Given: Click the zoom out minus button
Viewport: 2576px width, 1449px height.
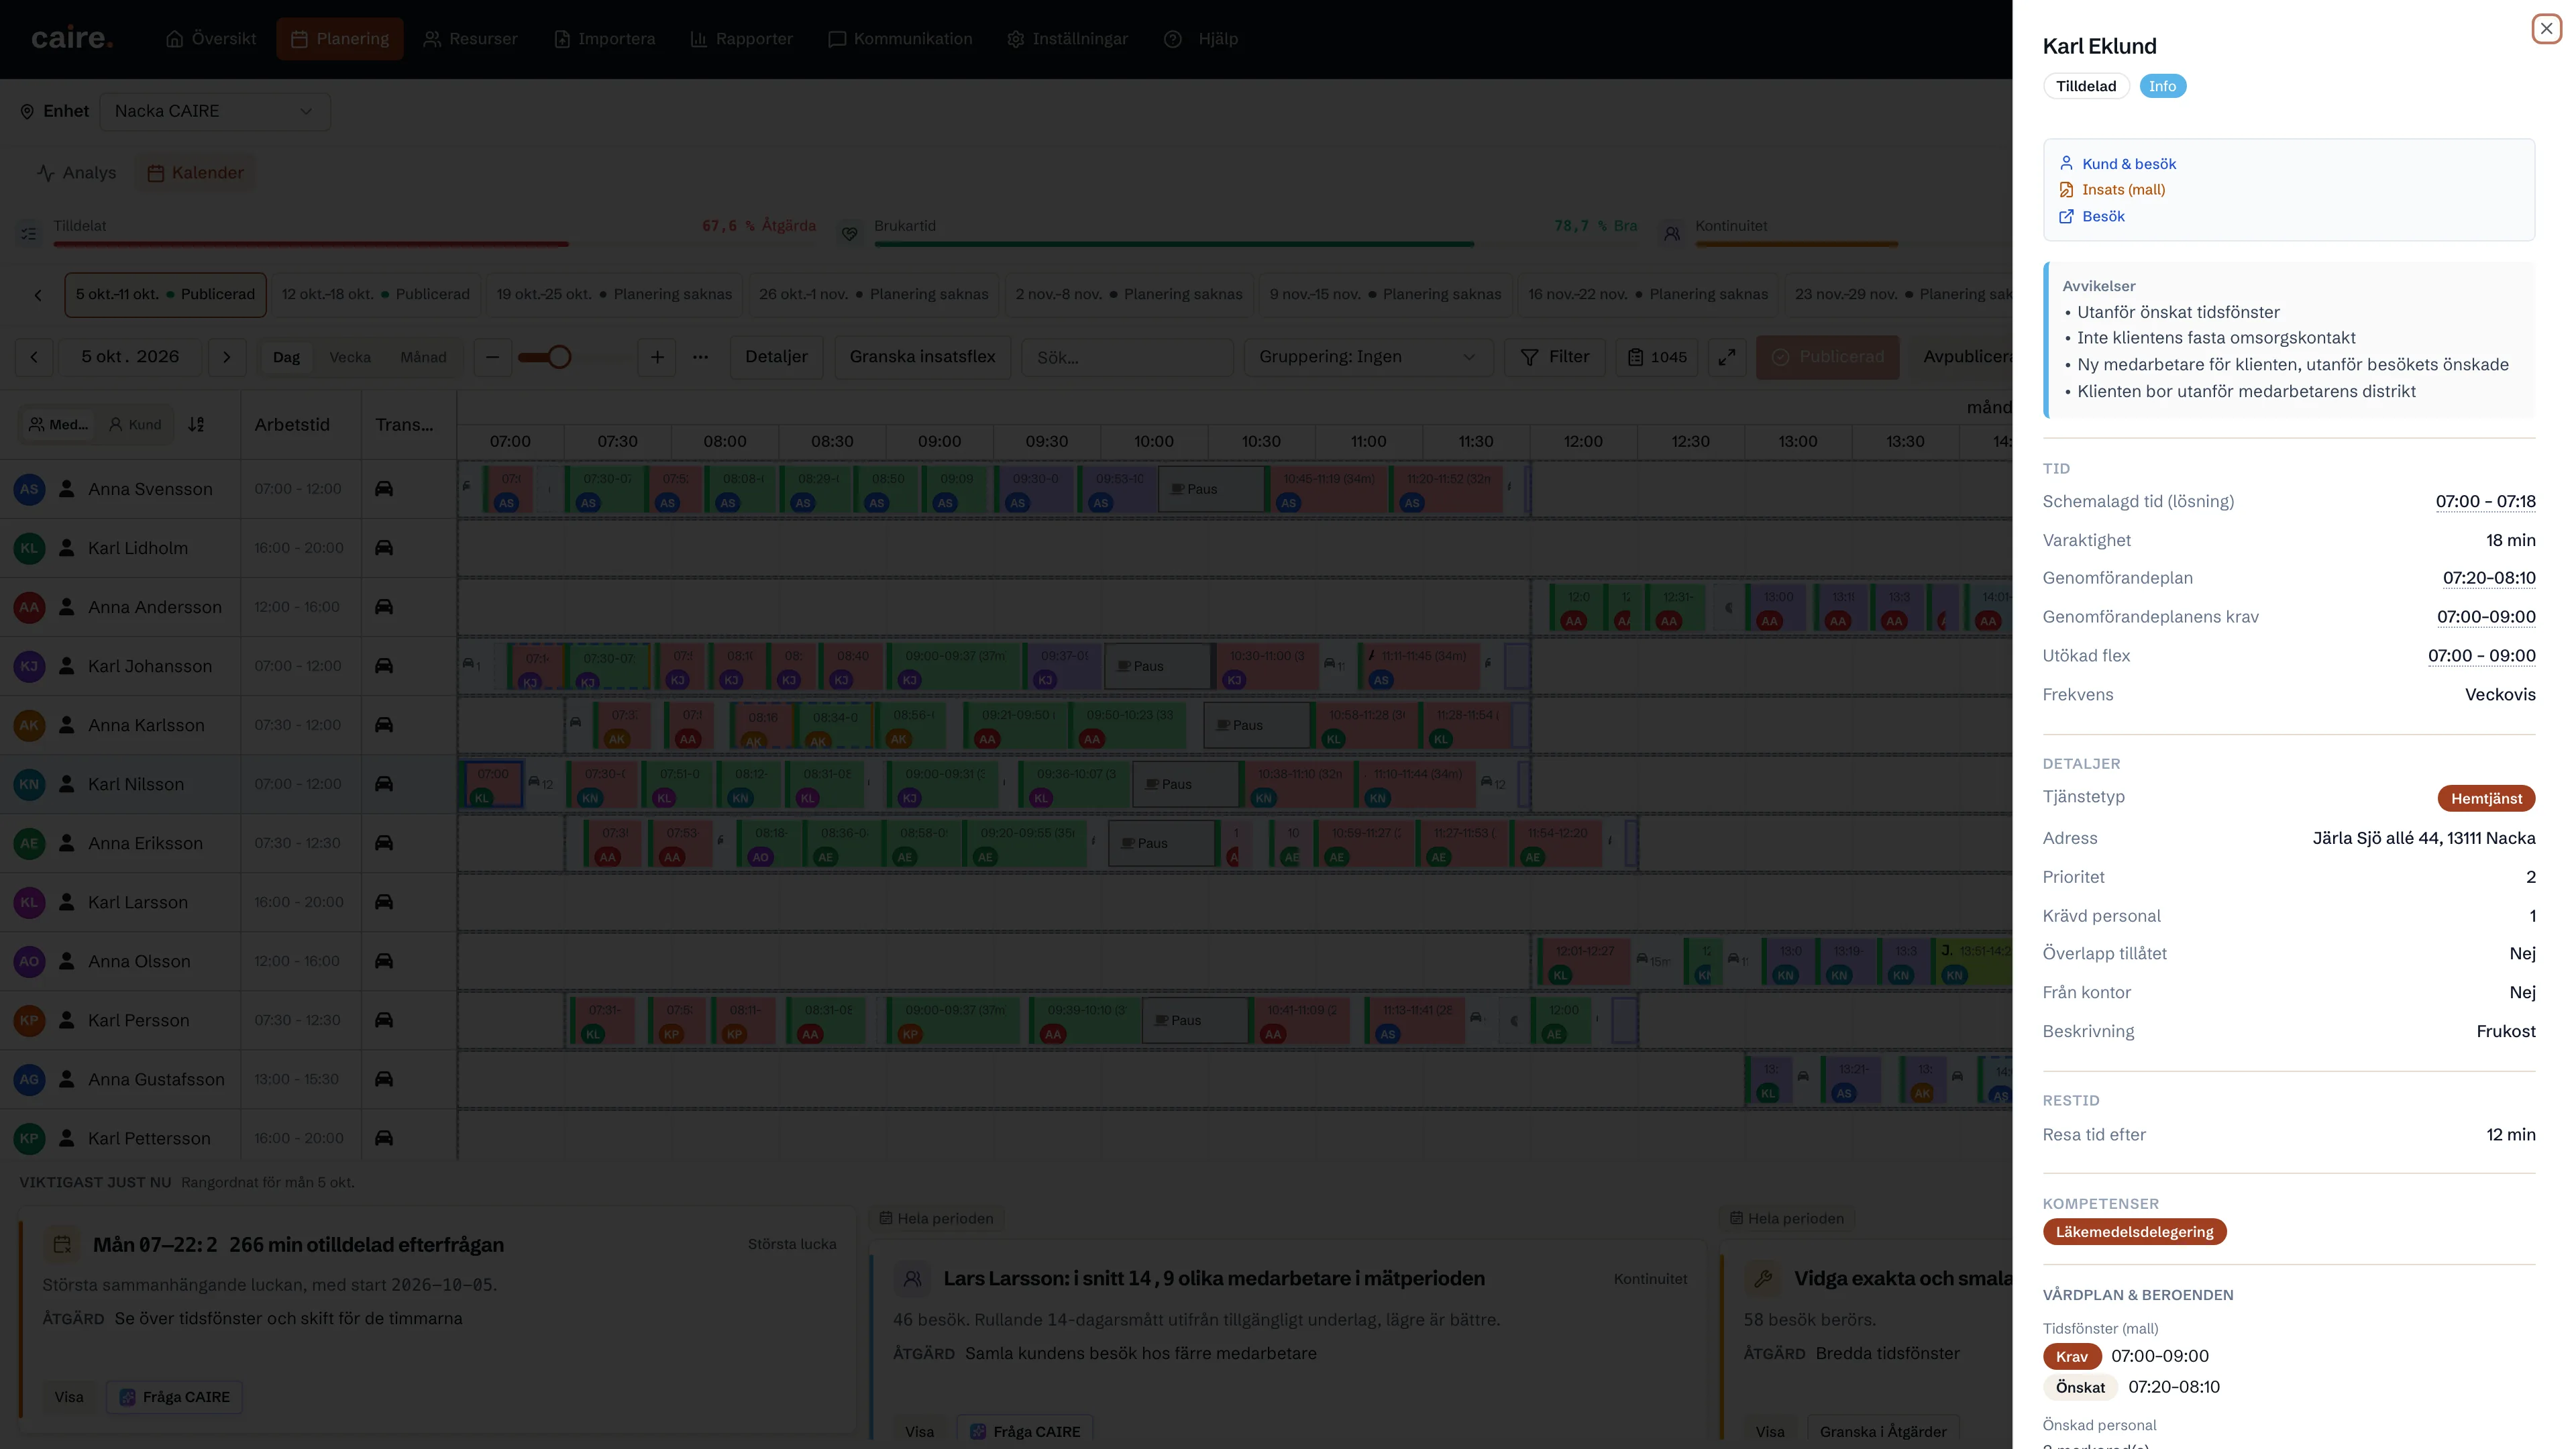Looking at the screenshot, I should click(x=492, y=357).
